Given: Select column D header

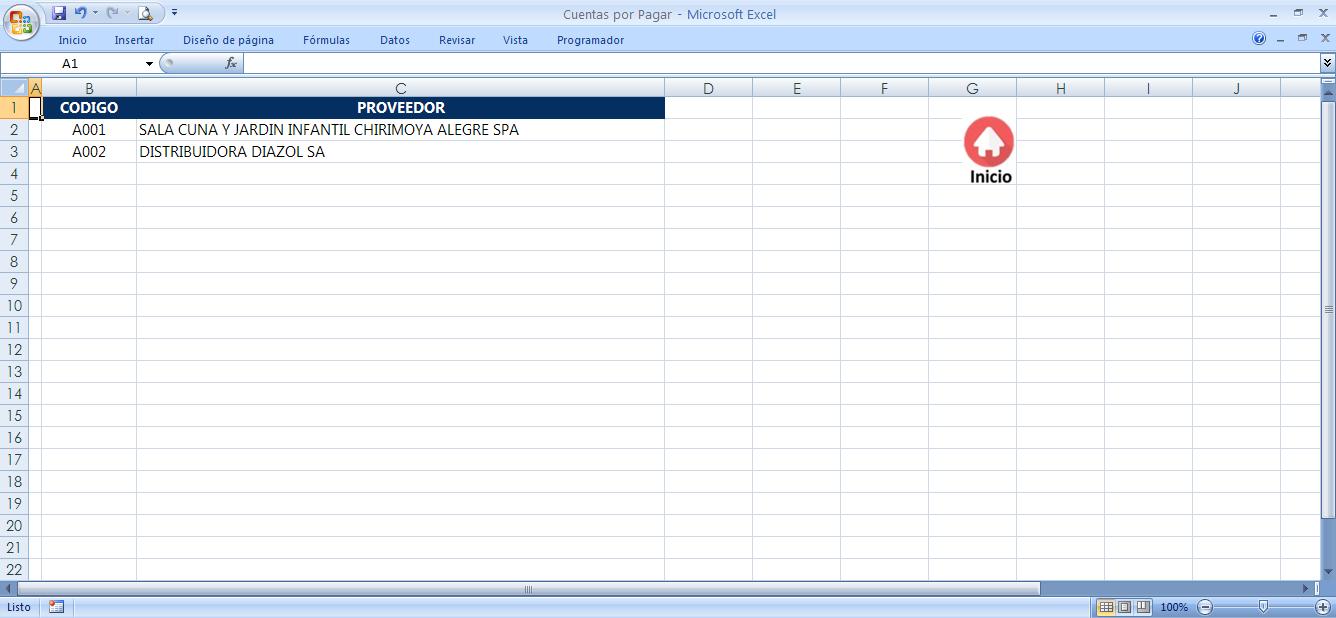Looking at the screenshot, I should pos(708,88).
